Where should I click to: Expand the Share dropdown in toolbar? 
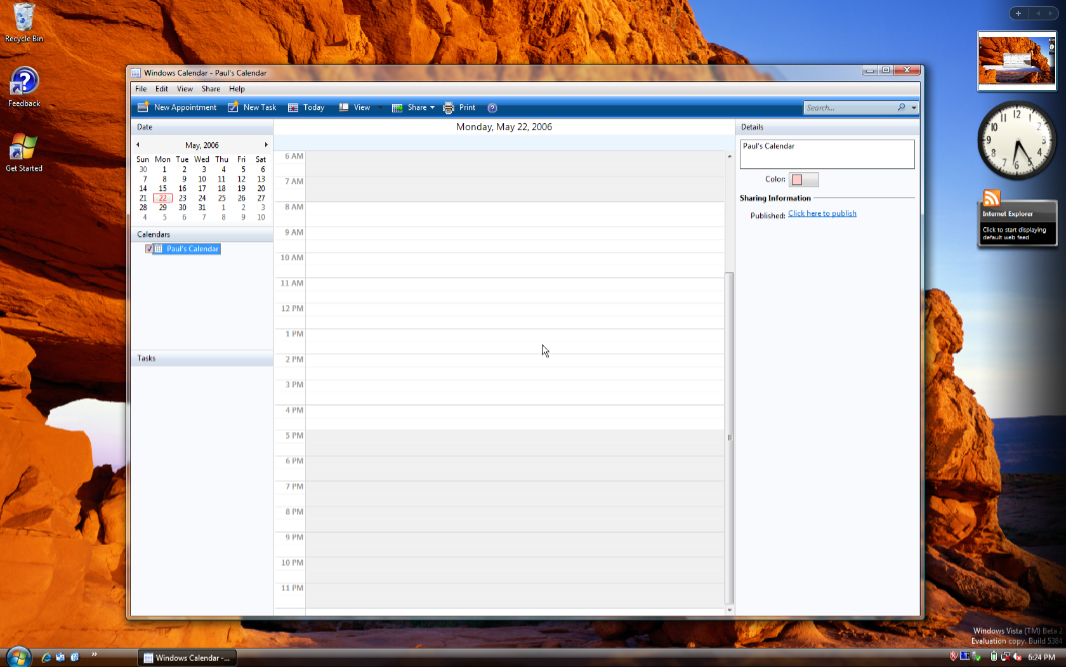click(432, 107)
